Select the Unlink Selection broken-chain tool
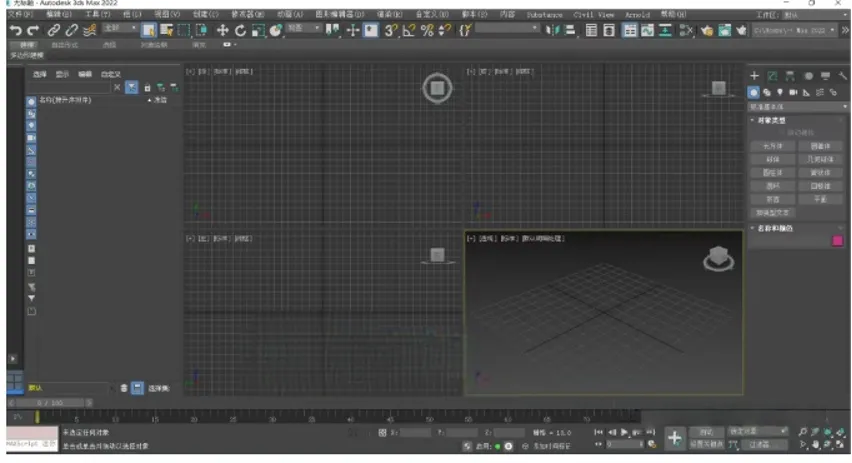 (71, 30)
